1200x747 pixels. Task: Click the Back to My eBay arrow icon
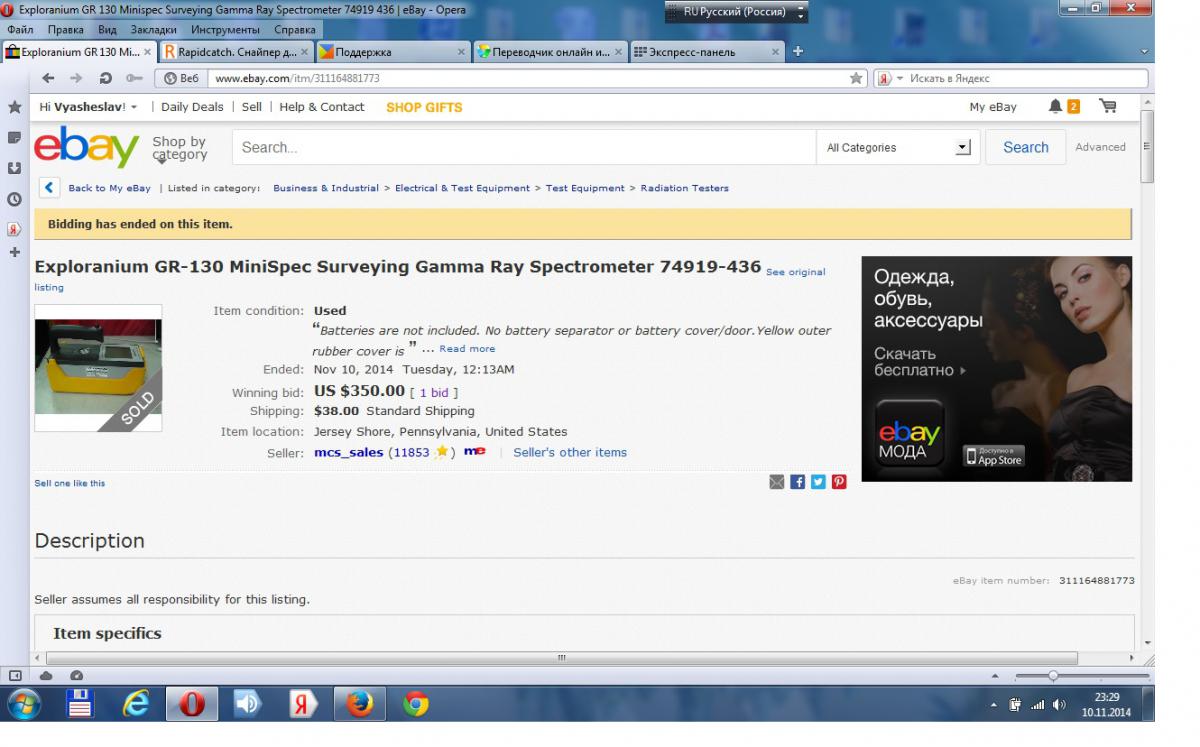click(49, 188)
